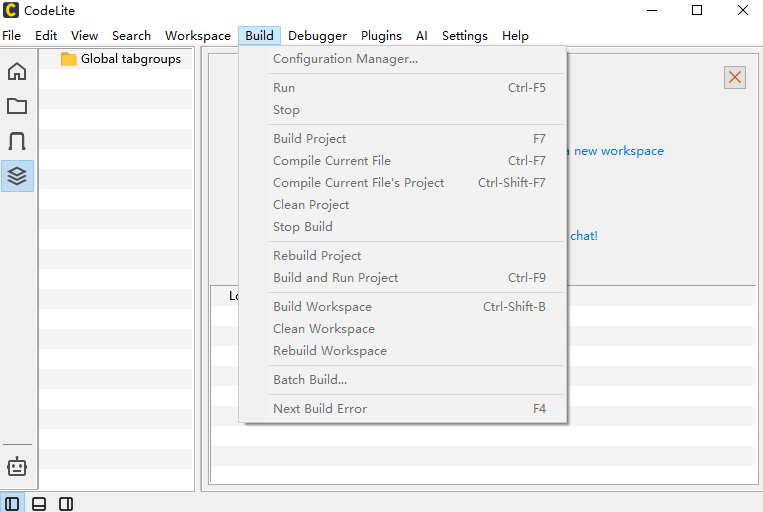Open the Edit menu
Screen dimensions: 763x512
(x=46, y=36)
